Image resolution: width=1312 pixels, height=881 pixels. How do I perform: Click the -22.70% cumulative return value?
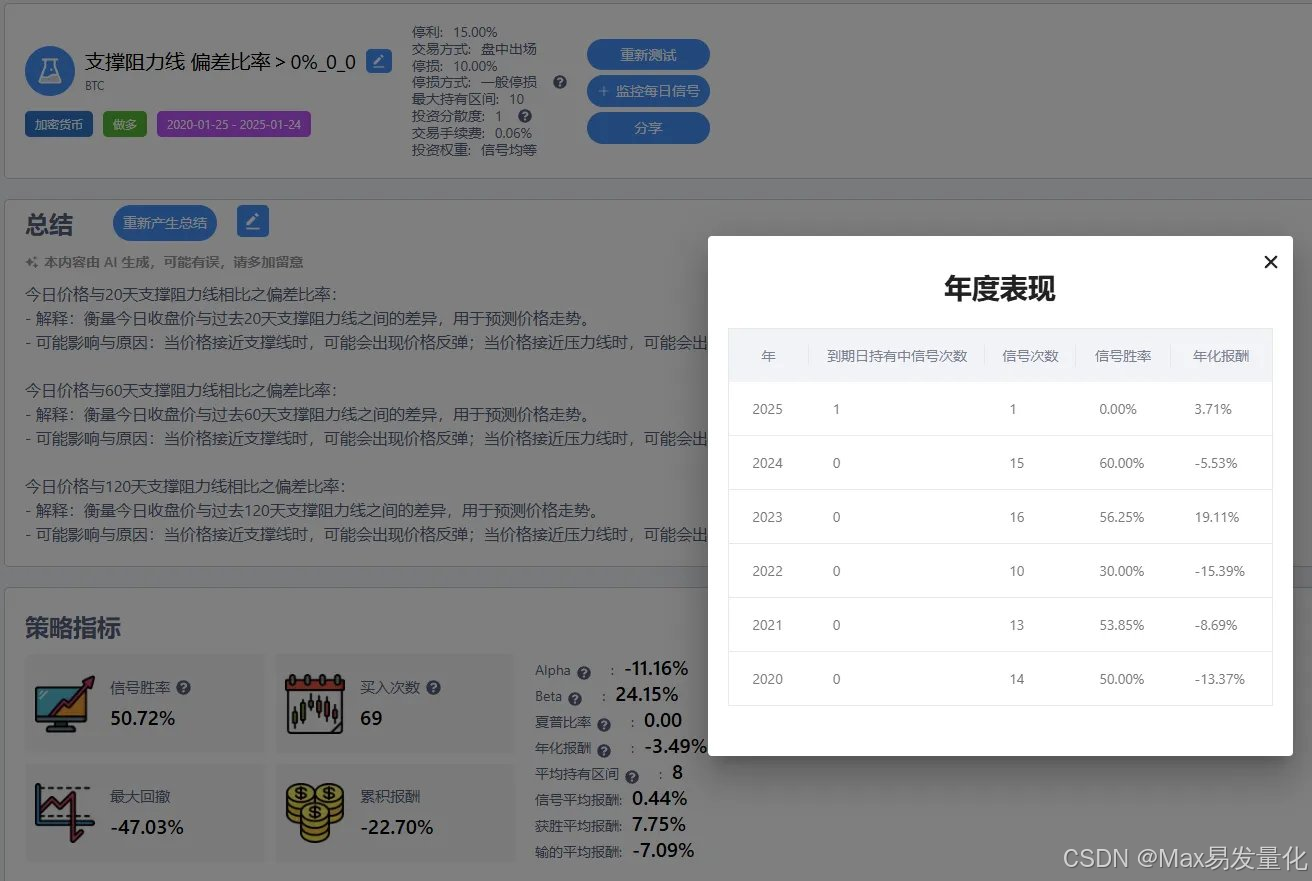coord(397,827)
